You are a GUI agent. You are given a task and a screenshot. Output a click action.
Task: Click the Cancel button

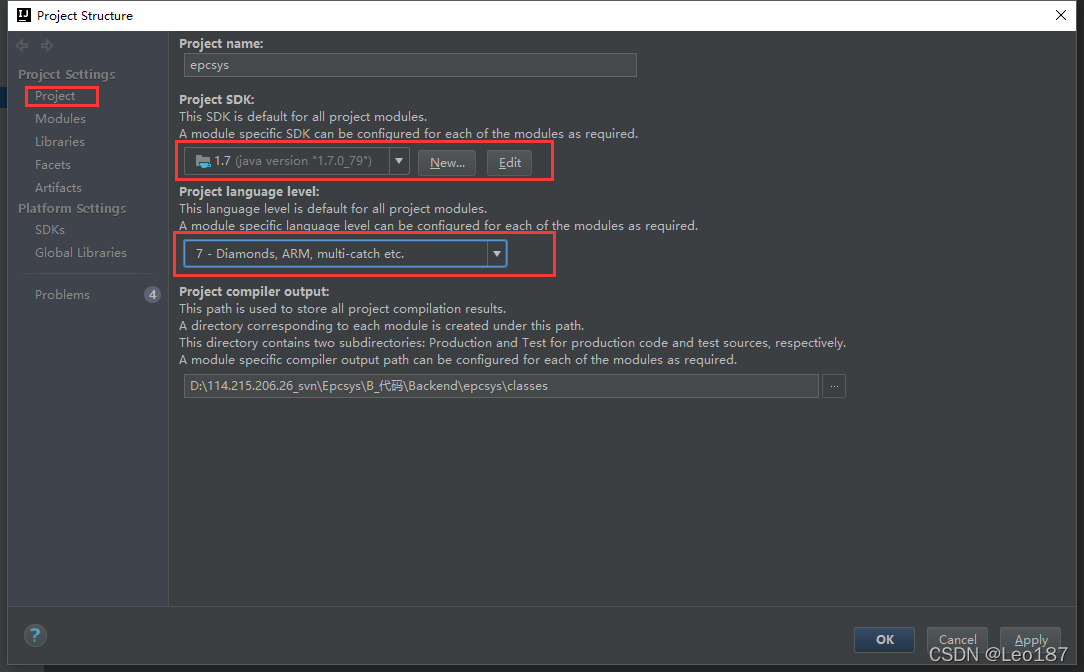pos(957,640)
